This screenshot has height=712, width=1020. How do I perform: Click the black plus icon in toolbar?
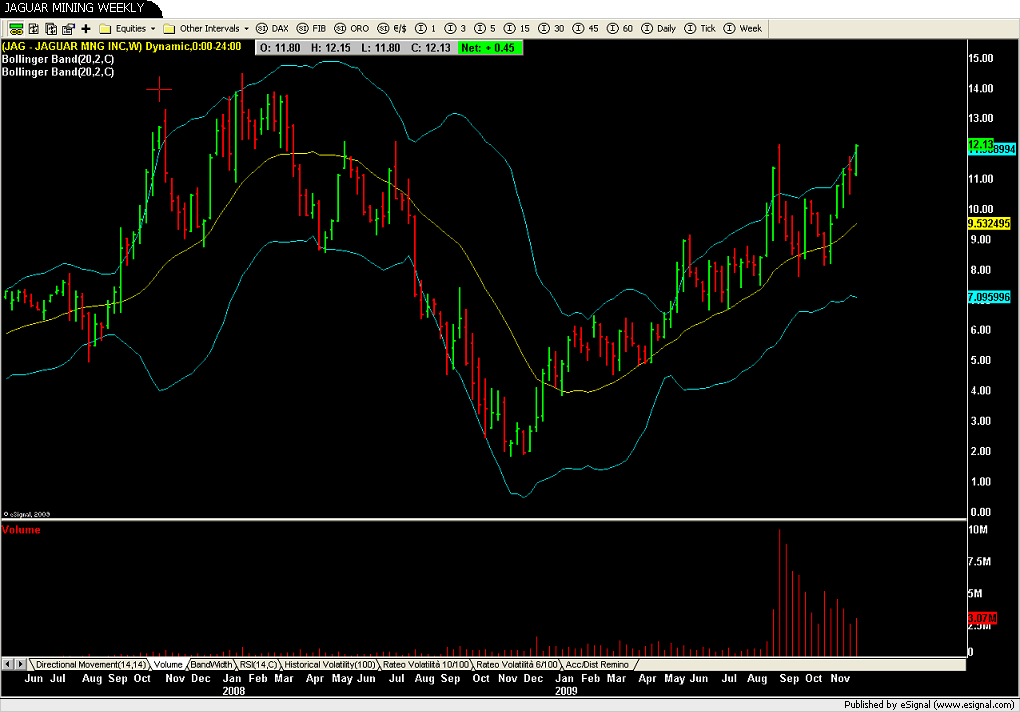[86, 28]
